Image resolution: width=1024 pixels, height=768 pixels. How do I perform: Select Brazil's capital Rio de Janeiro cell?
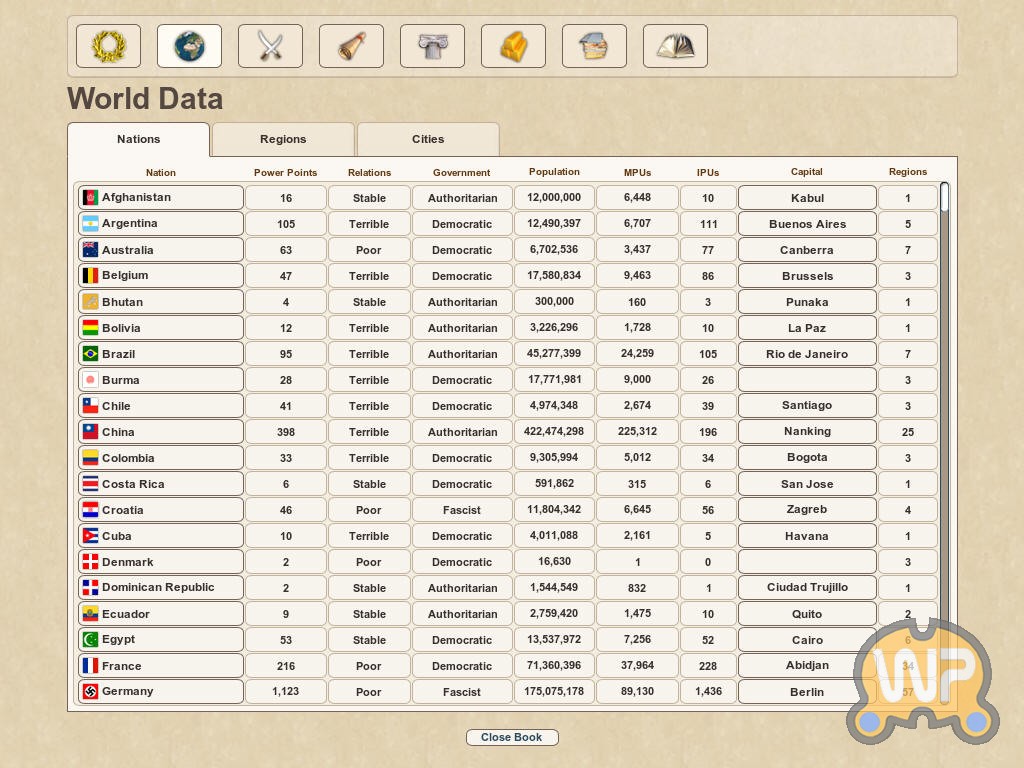click(806, 354)
